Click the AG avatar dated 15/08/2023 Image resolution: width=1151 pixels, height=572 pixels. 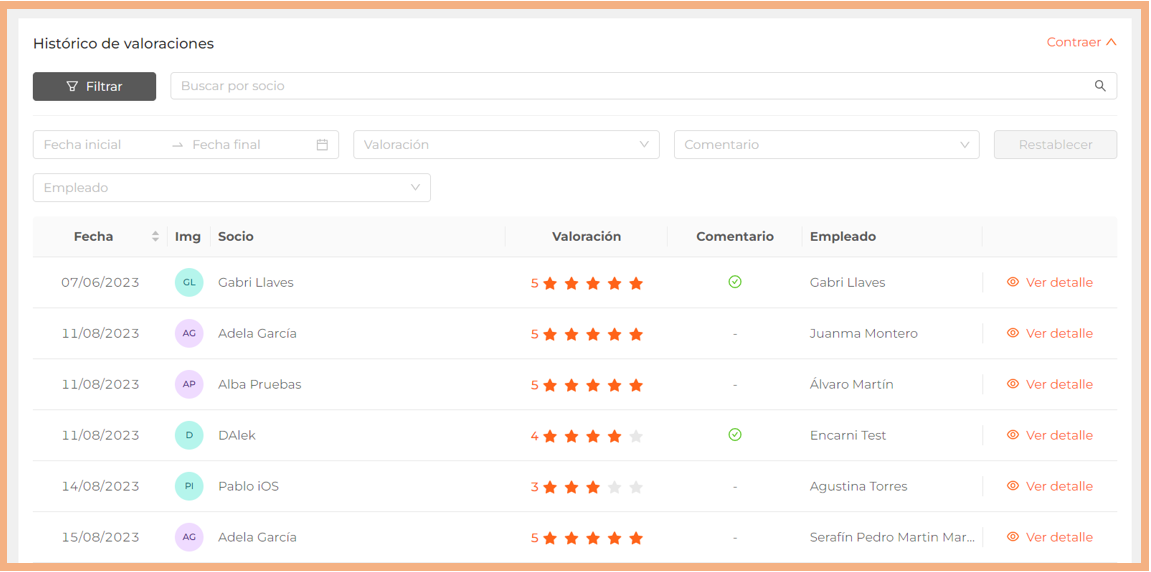point(189,537)
